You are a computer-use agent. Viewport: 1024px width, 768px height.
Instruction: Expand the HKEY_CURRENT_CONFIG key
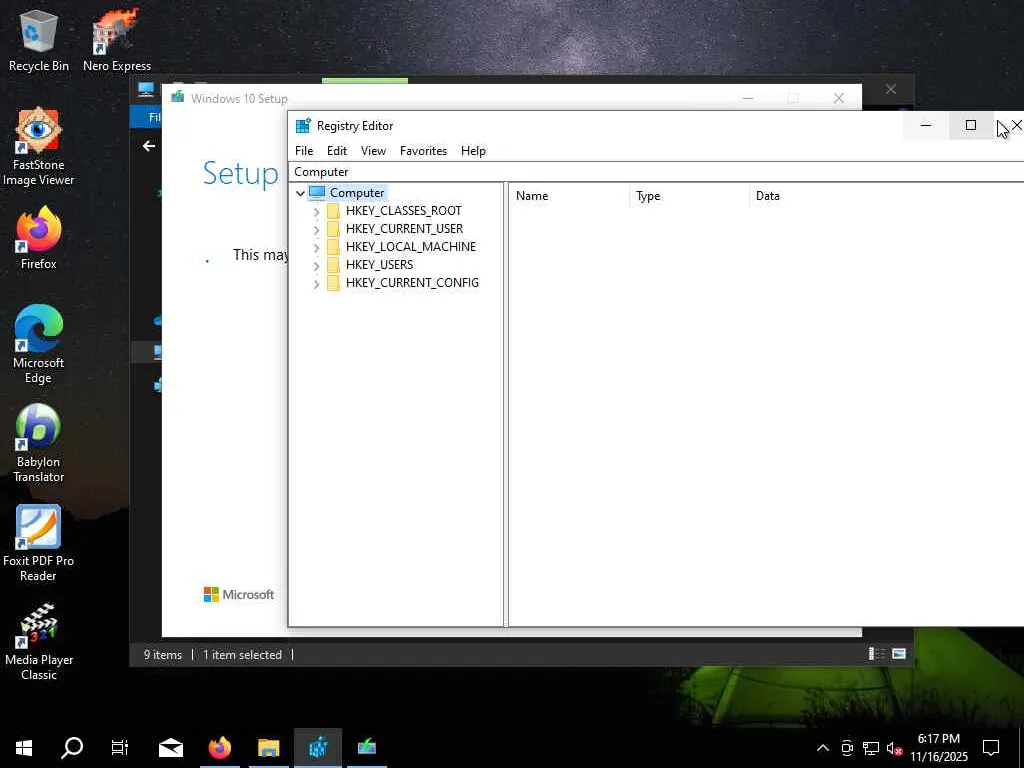(317, 283)
